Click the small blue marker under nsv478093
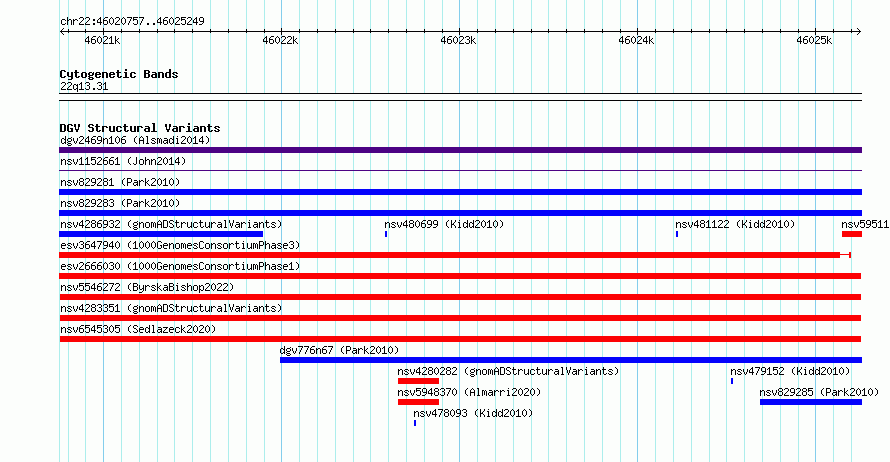This screenshot has width=890, height=462. pyautogui.click(x=415, y=423)
